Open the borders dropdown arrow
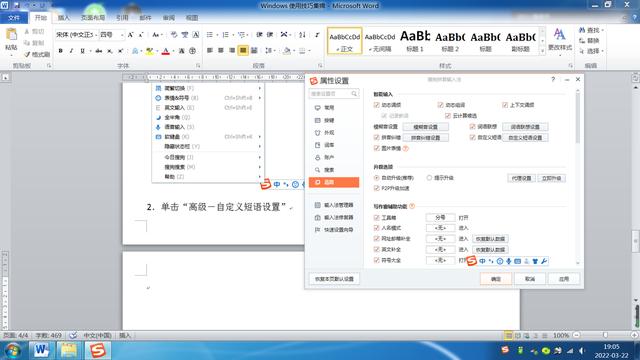The image size is (640, 360). point(309,51)
